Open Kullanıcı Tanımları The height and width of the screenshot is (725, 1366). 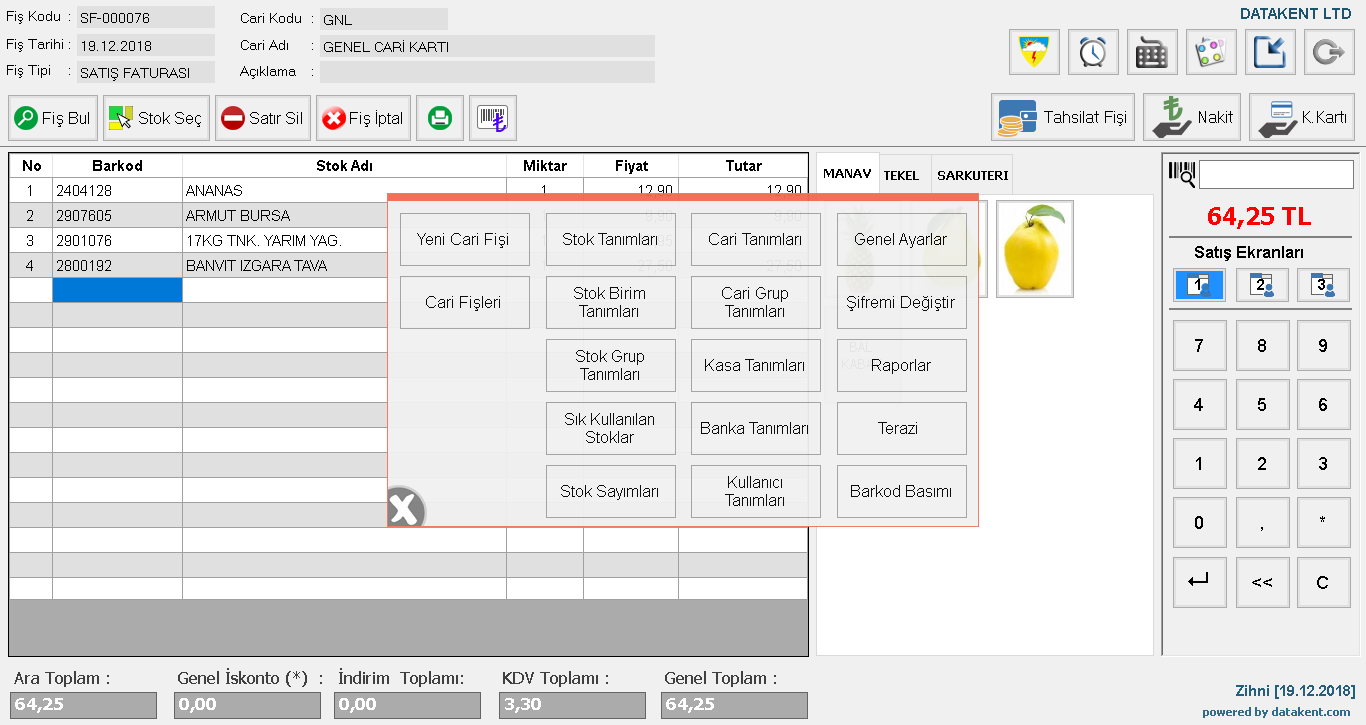(x=755, y=491)
